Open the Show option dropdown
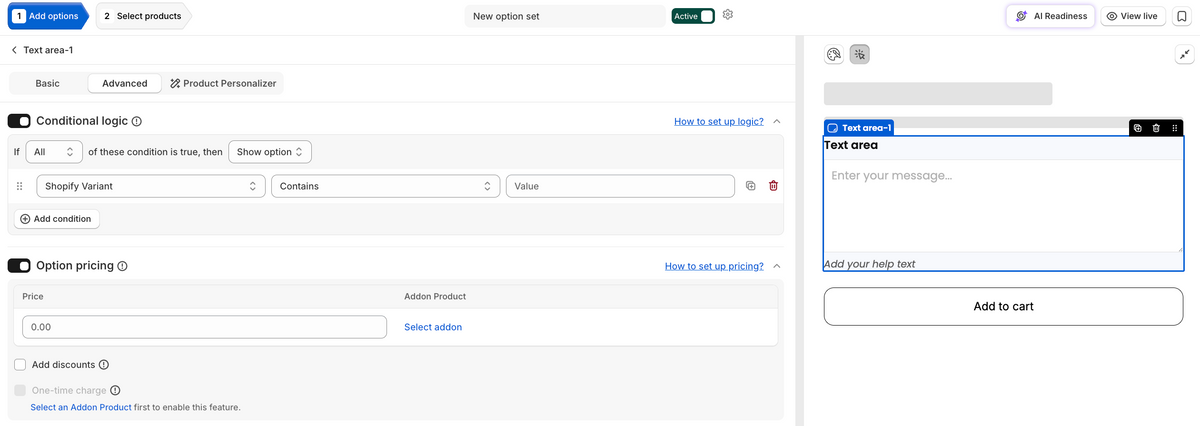 [x=270, y=152]
